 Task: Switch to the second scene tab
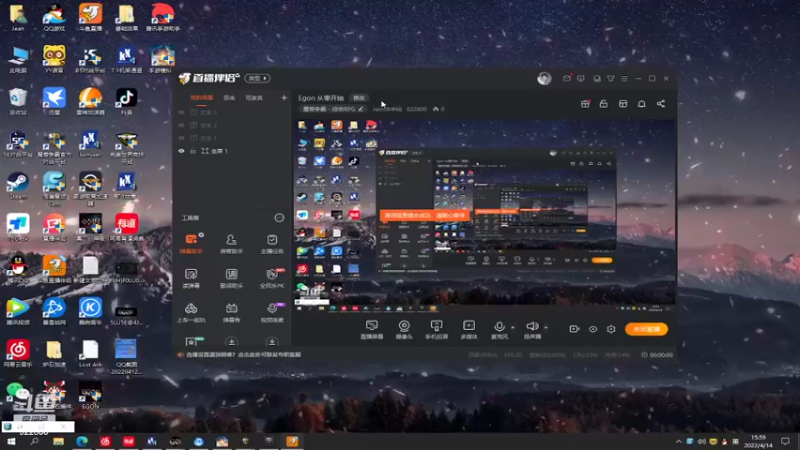tap(229, 97)
